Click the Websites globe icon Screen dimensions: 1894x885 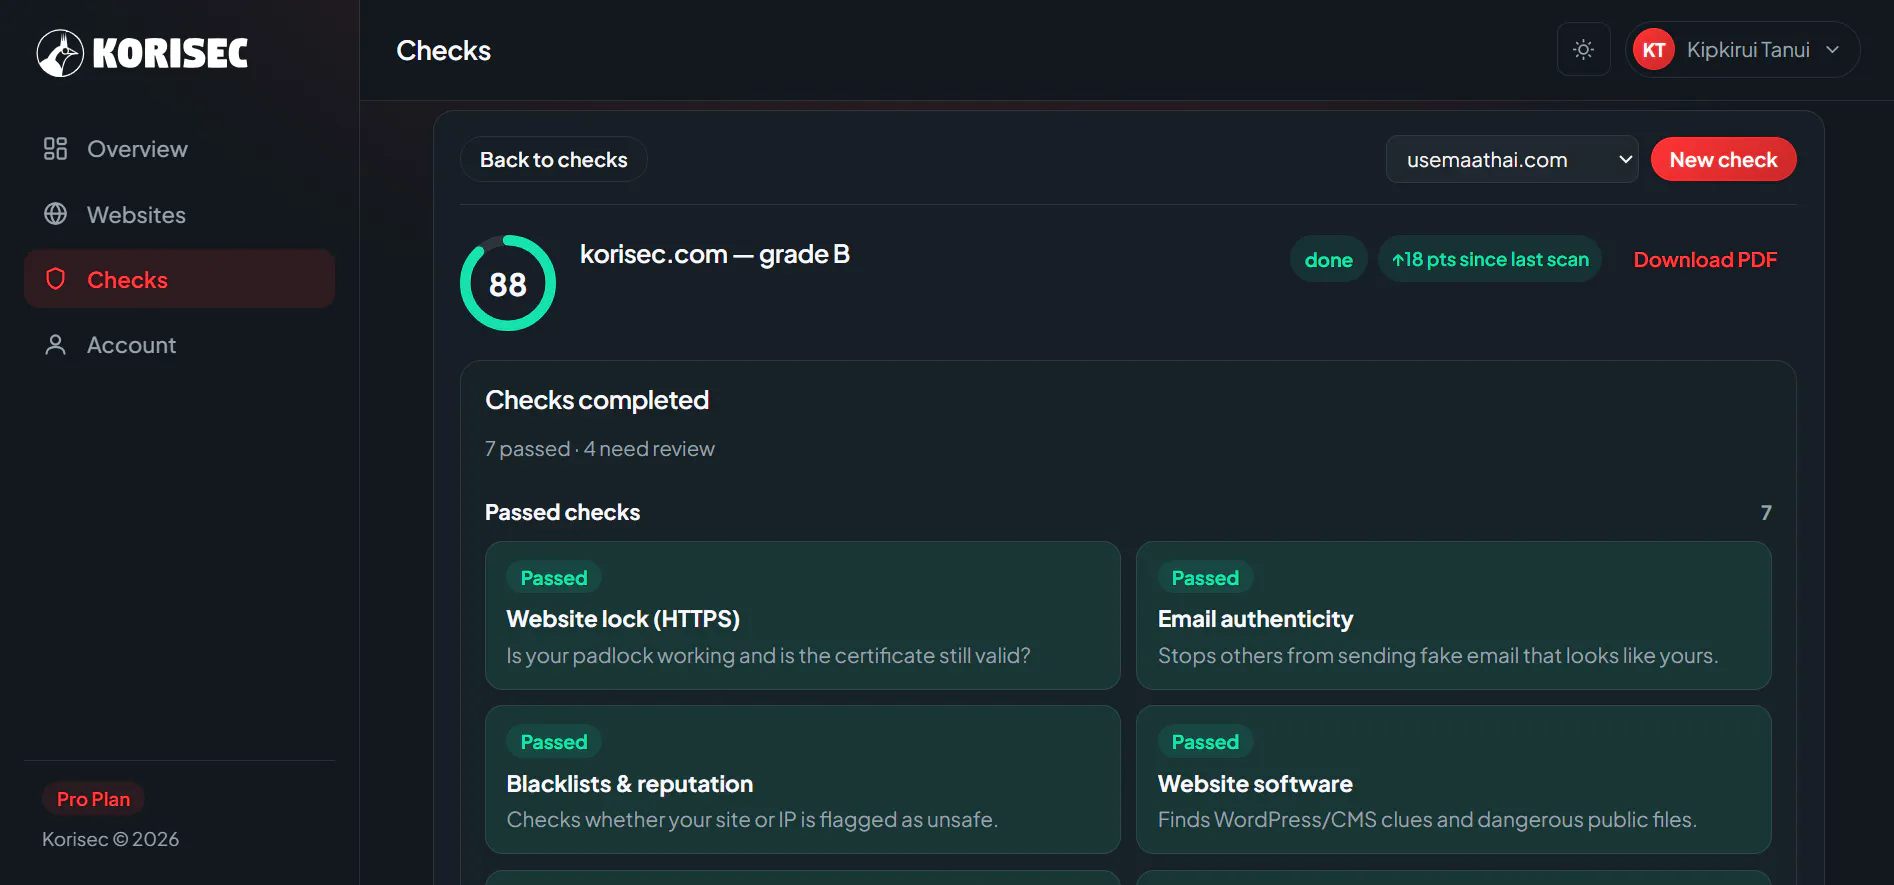pyautogui.click(x=55, y=214)
